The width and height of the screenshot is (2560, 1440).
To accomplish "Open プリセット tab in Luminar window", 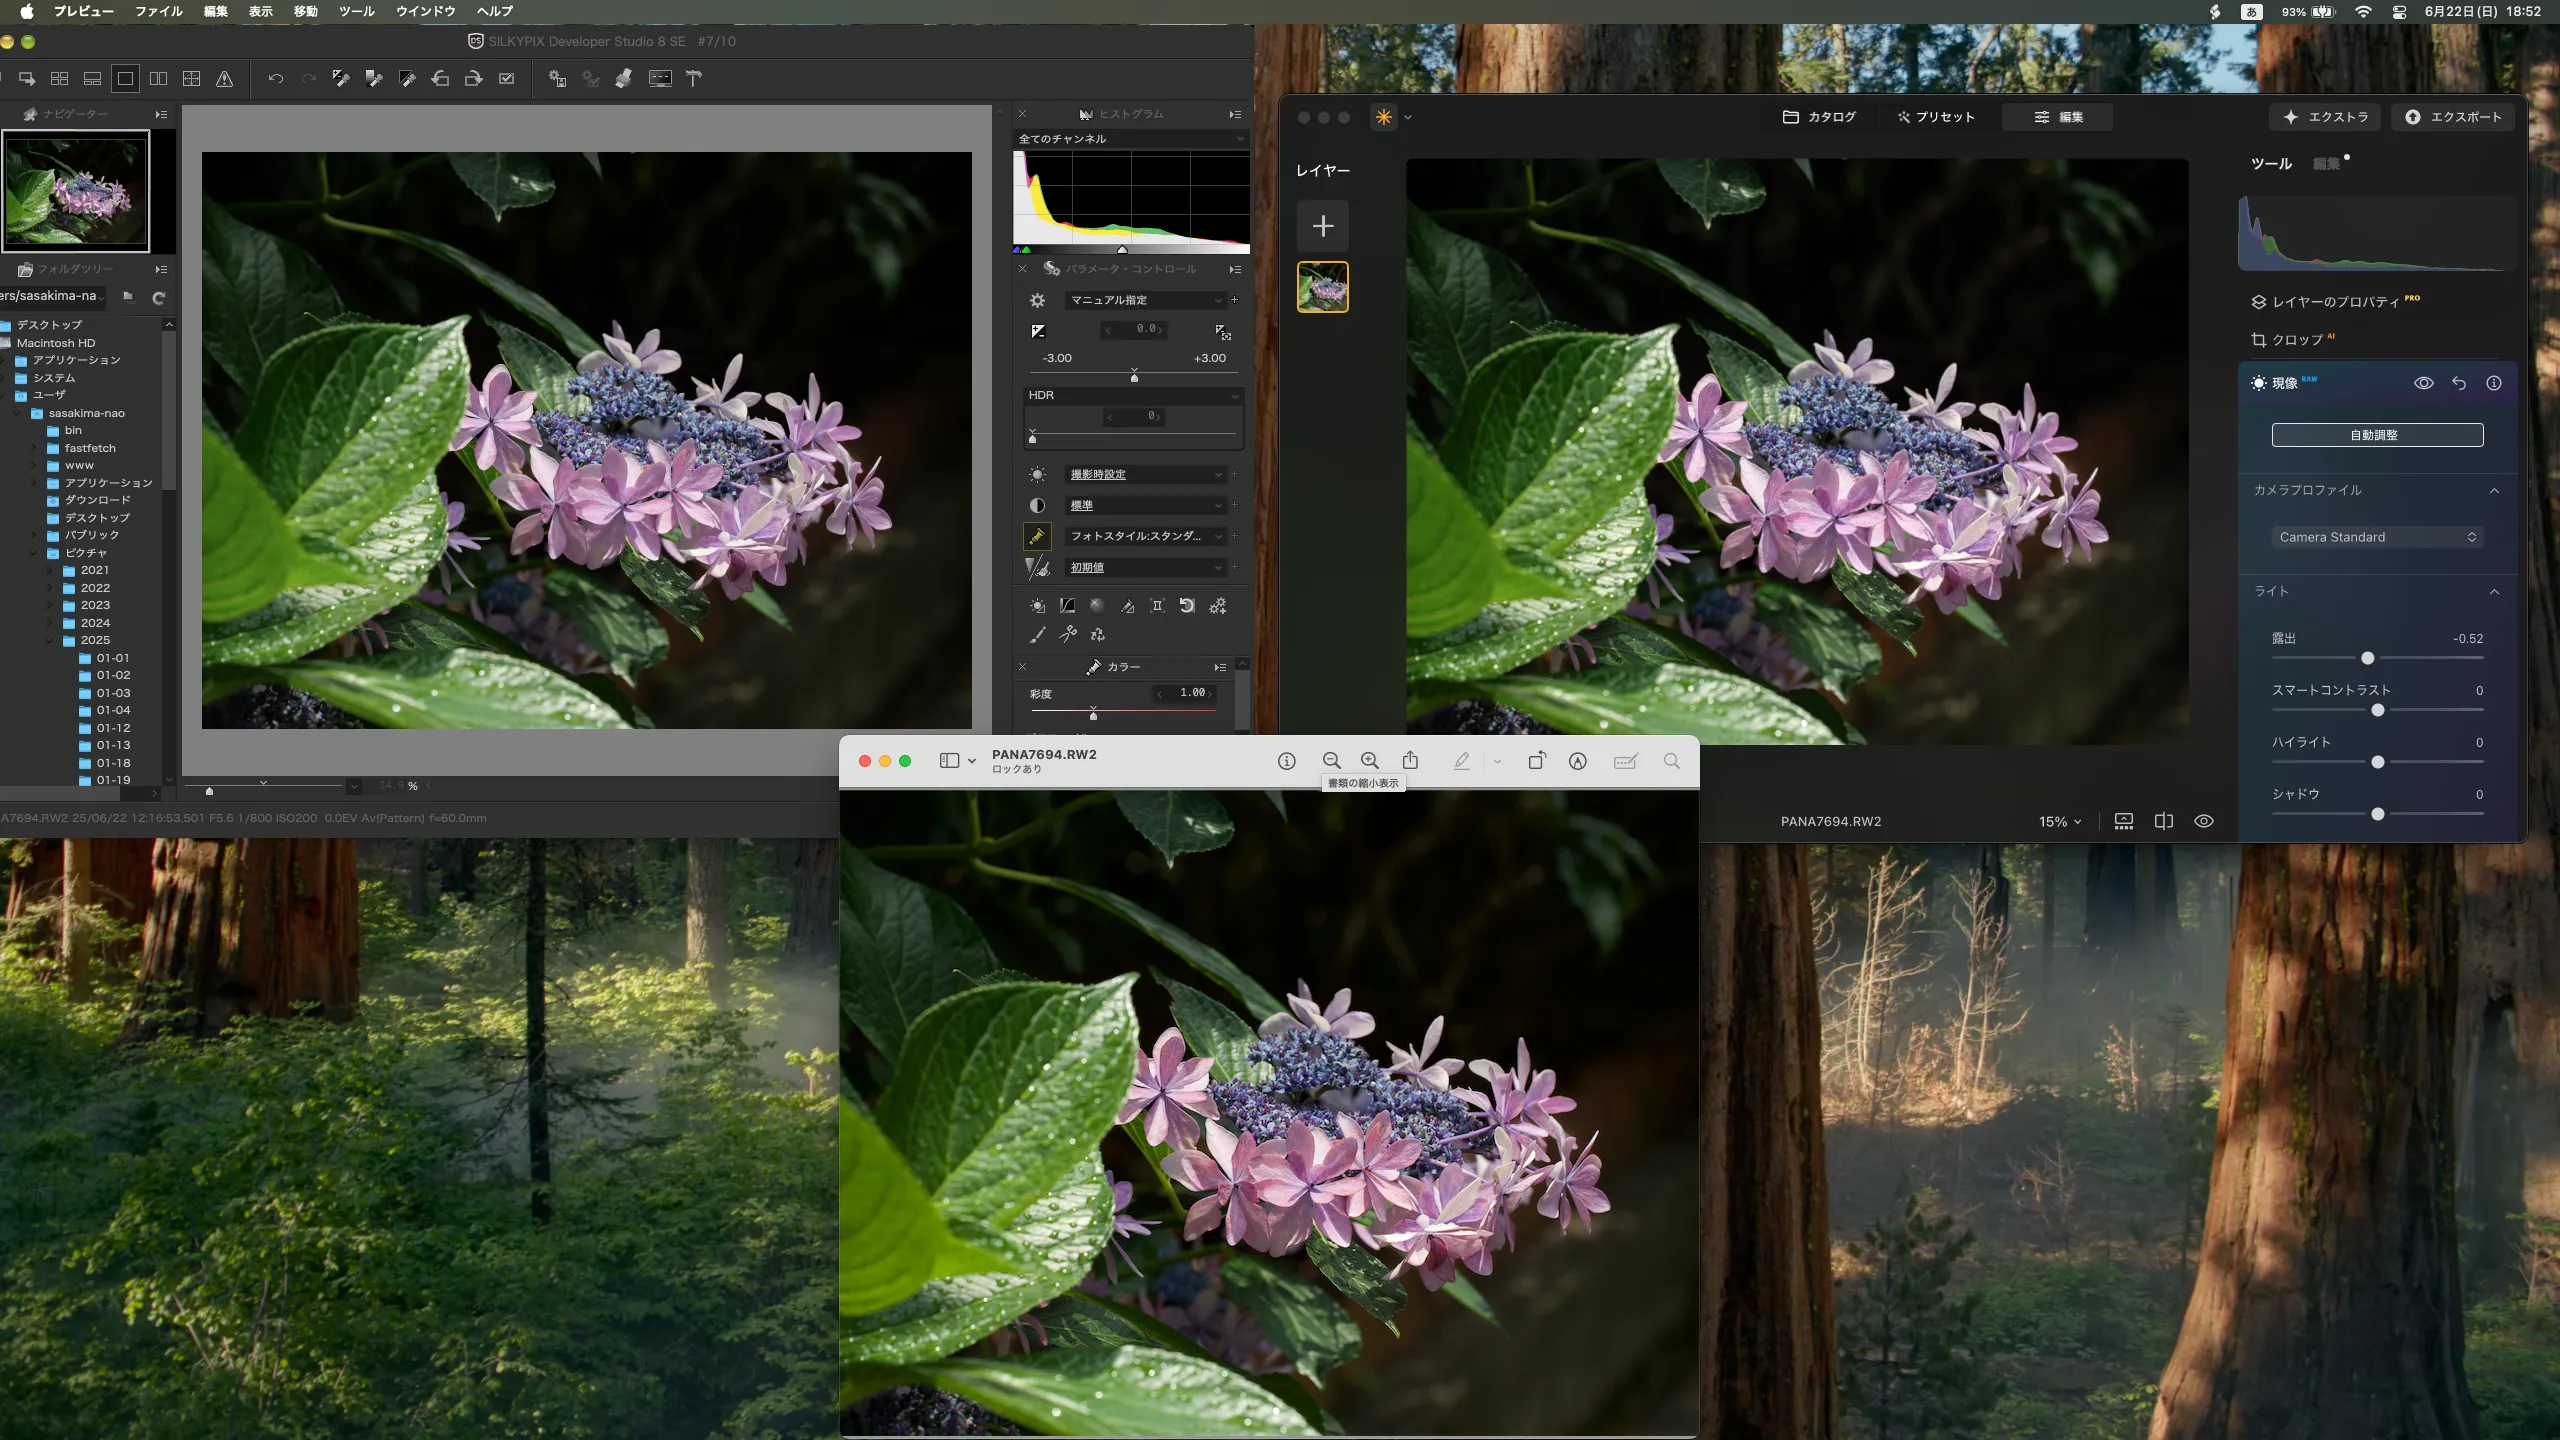I will click(1936, 117).
